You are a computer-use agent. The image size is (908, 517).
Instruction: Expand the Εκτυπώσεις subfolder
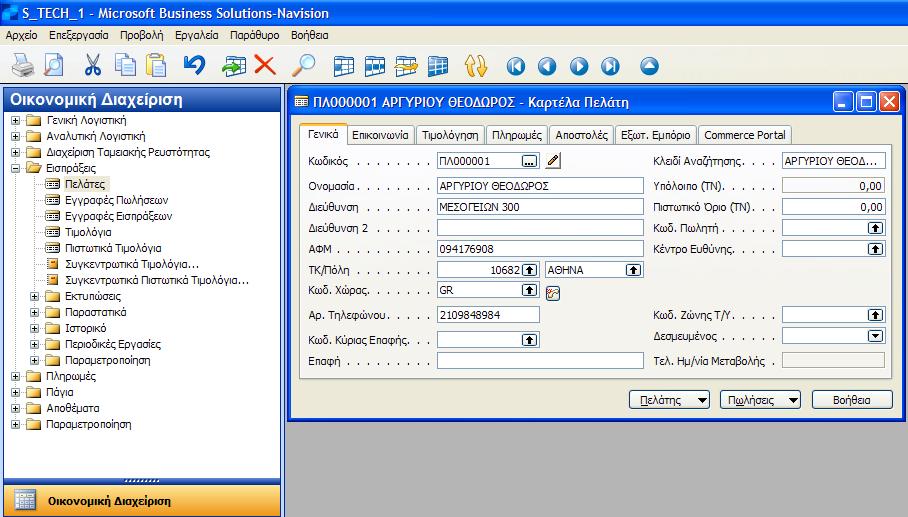click(34, 296)
